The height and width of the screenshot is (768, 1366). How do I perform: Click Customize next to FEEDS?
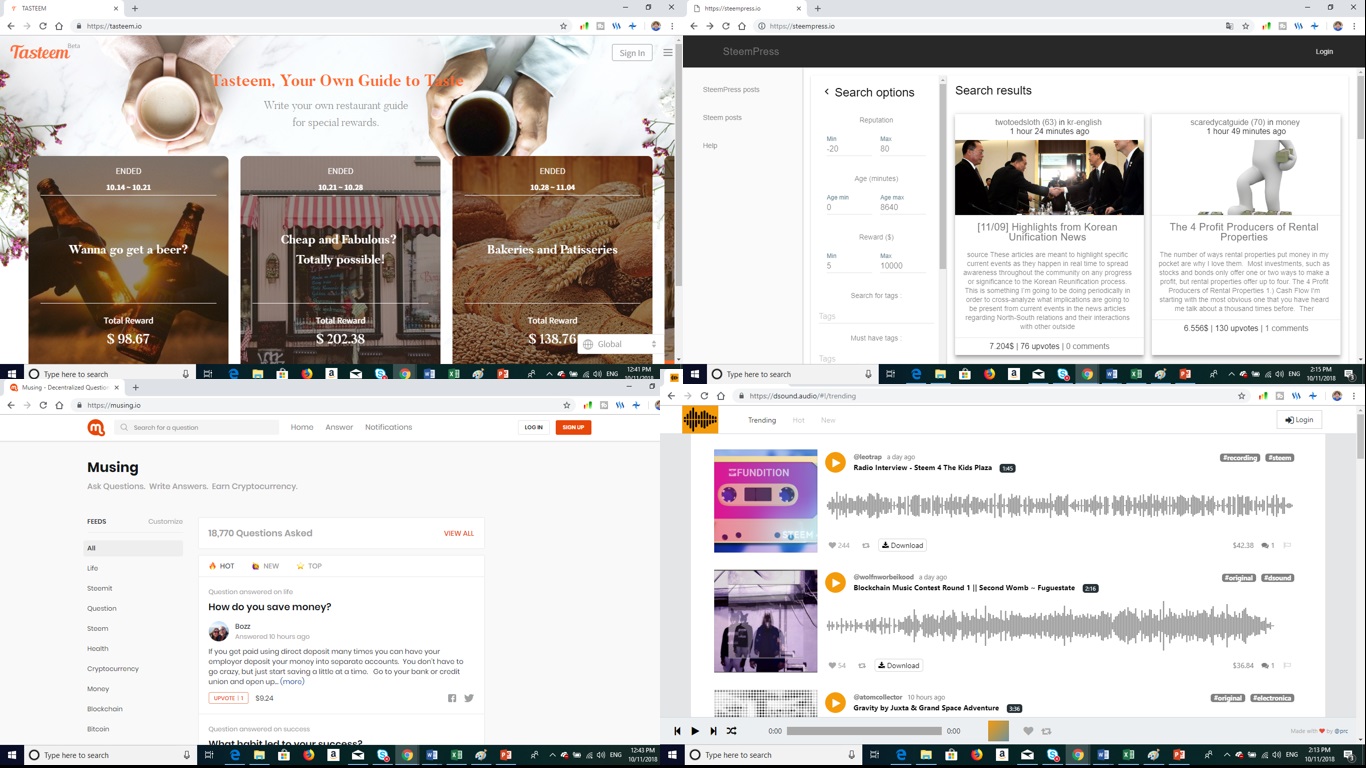[x=166, y=521]
